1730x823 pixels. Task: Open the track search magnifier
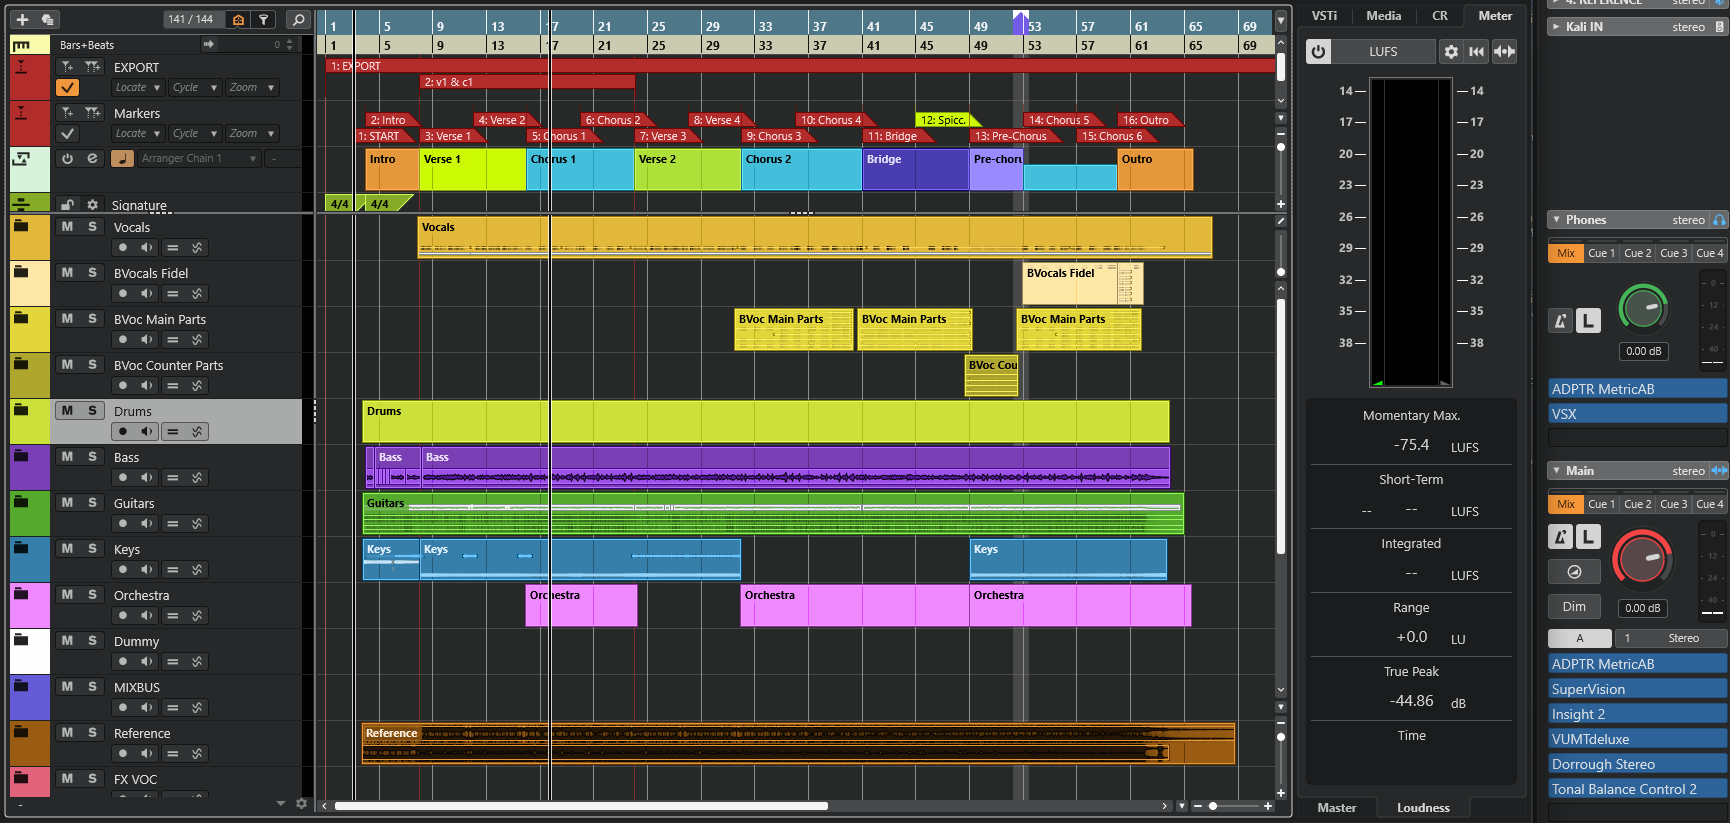click(298, 19)
